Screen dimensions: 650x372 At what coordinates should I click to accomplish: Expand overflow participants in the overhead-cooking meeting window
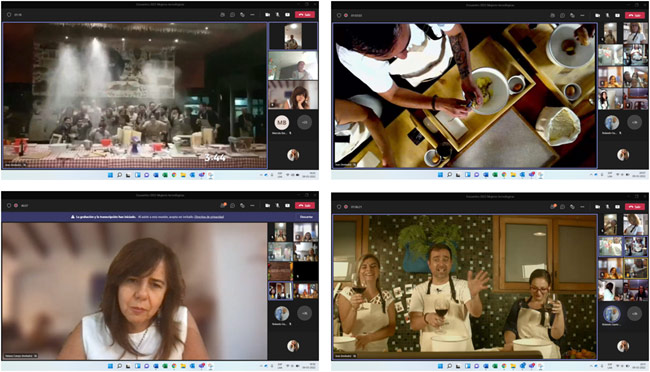pos(634,122)
